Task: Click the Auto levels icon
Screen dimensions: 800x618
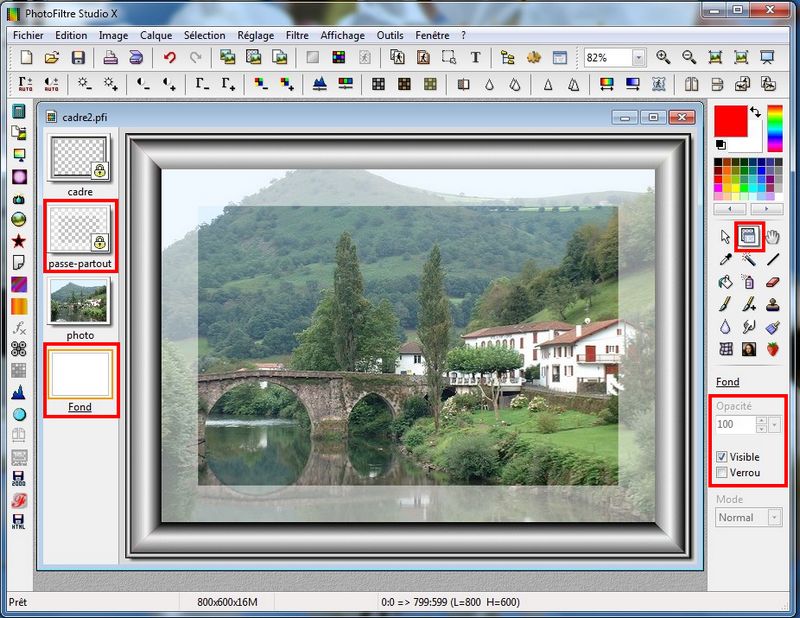Action: click(x=26, y=84)
